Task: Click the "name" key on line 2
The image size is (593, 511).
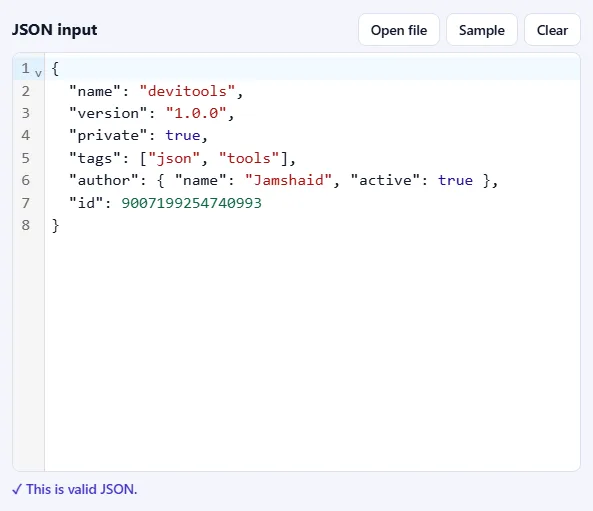Action: pyautogui.click(x=95, y=91)
